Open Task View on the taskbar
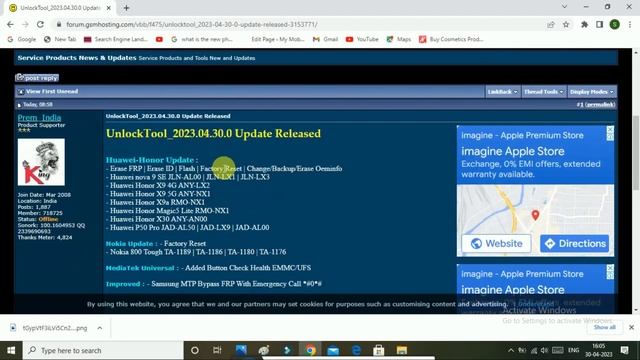The width and height of the screenshot is (640, 360). pos(217,351)
